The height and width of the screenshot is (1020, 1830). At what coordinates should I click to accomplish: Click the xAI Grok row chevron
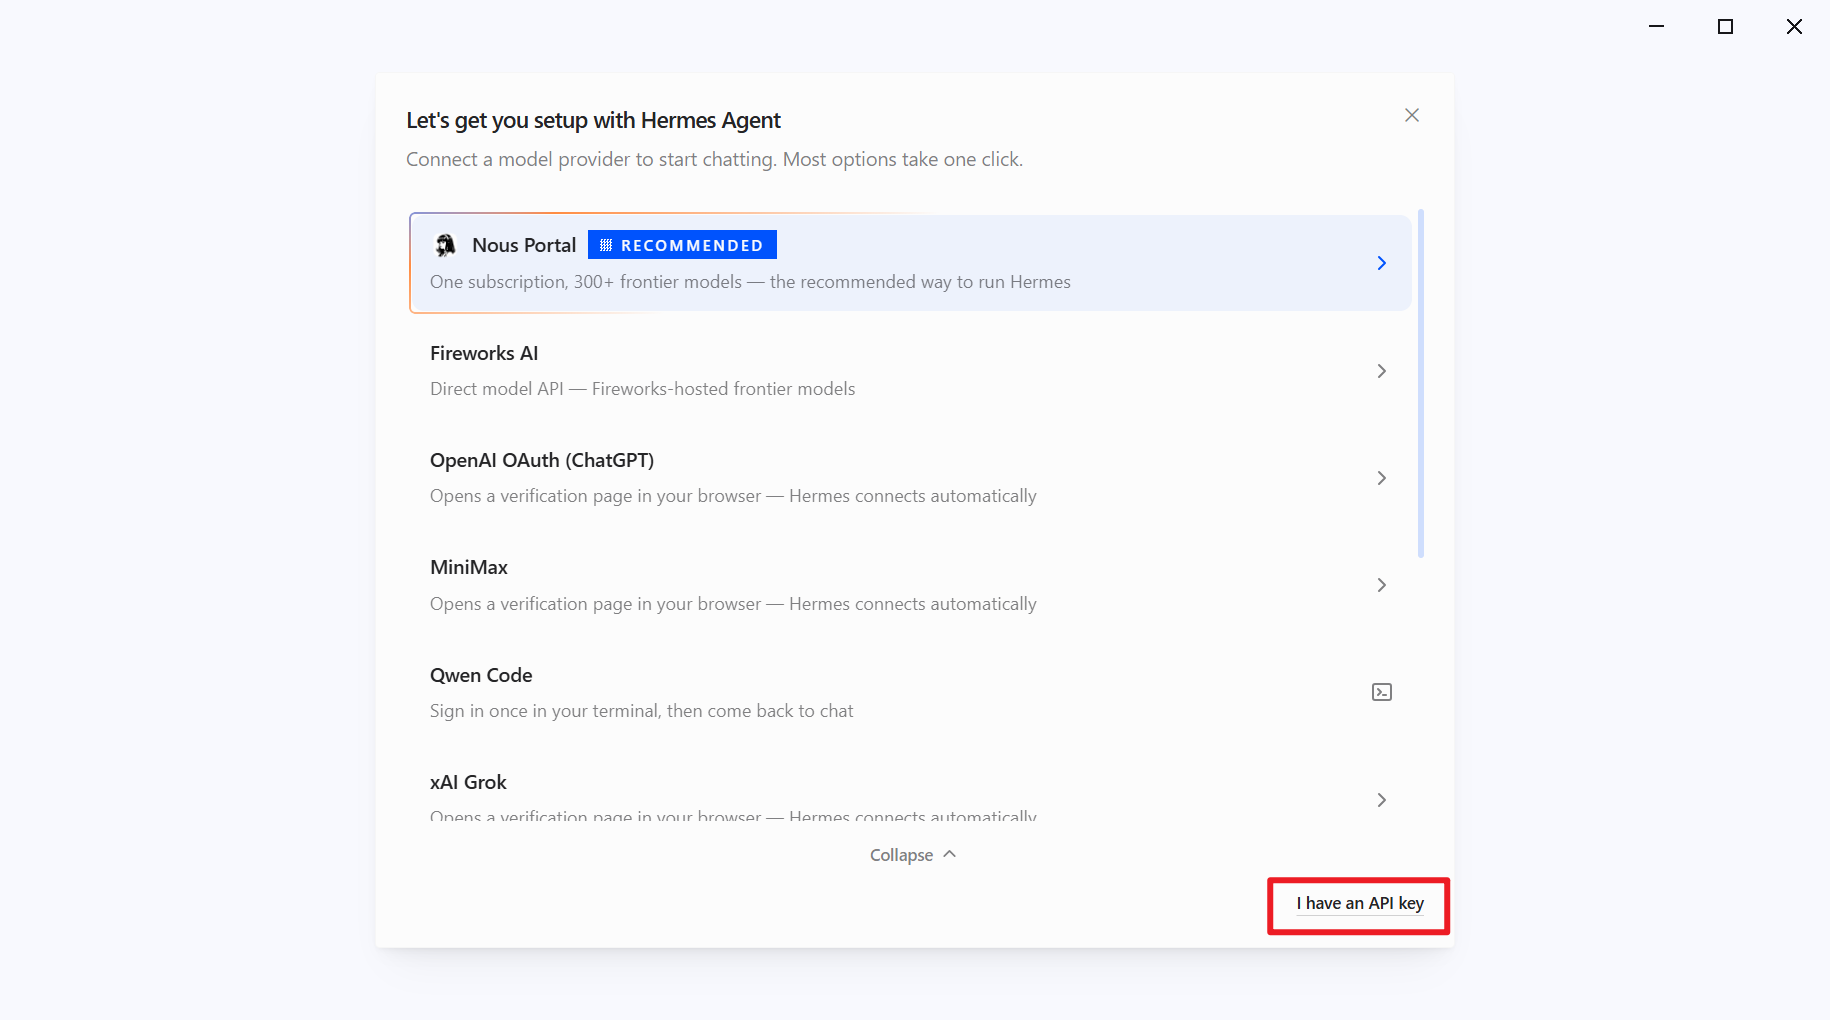click(x=1382, y=800)
